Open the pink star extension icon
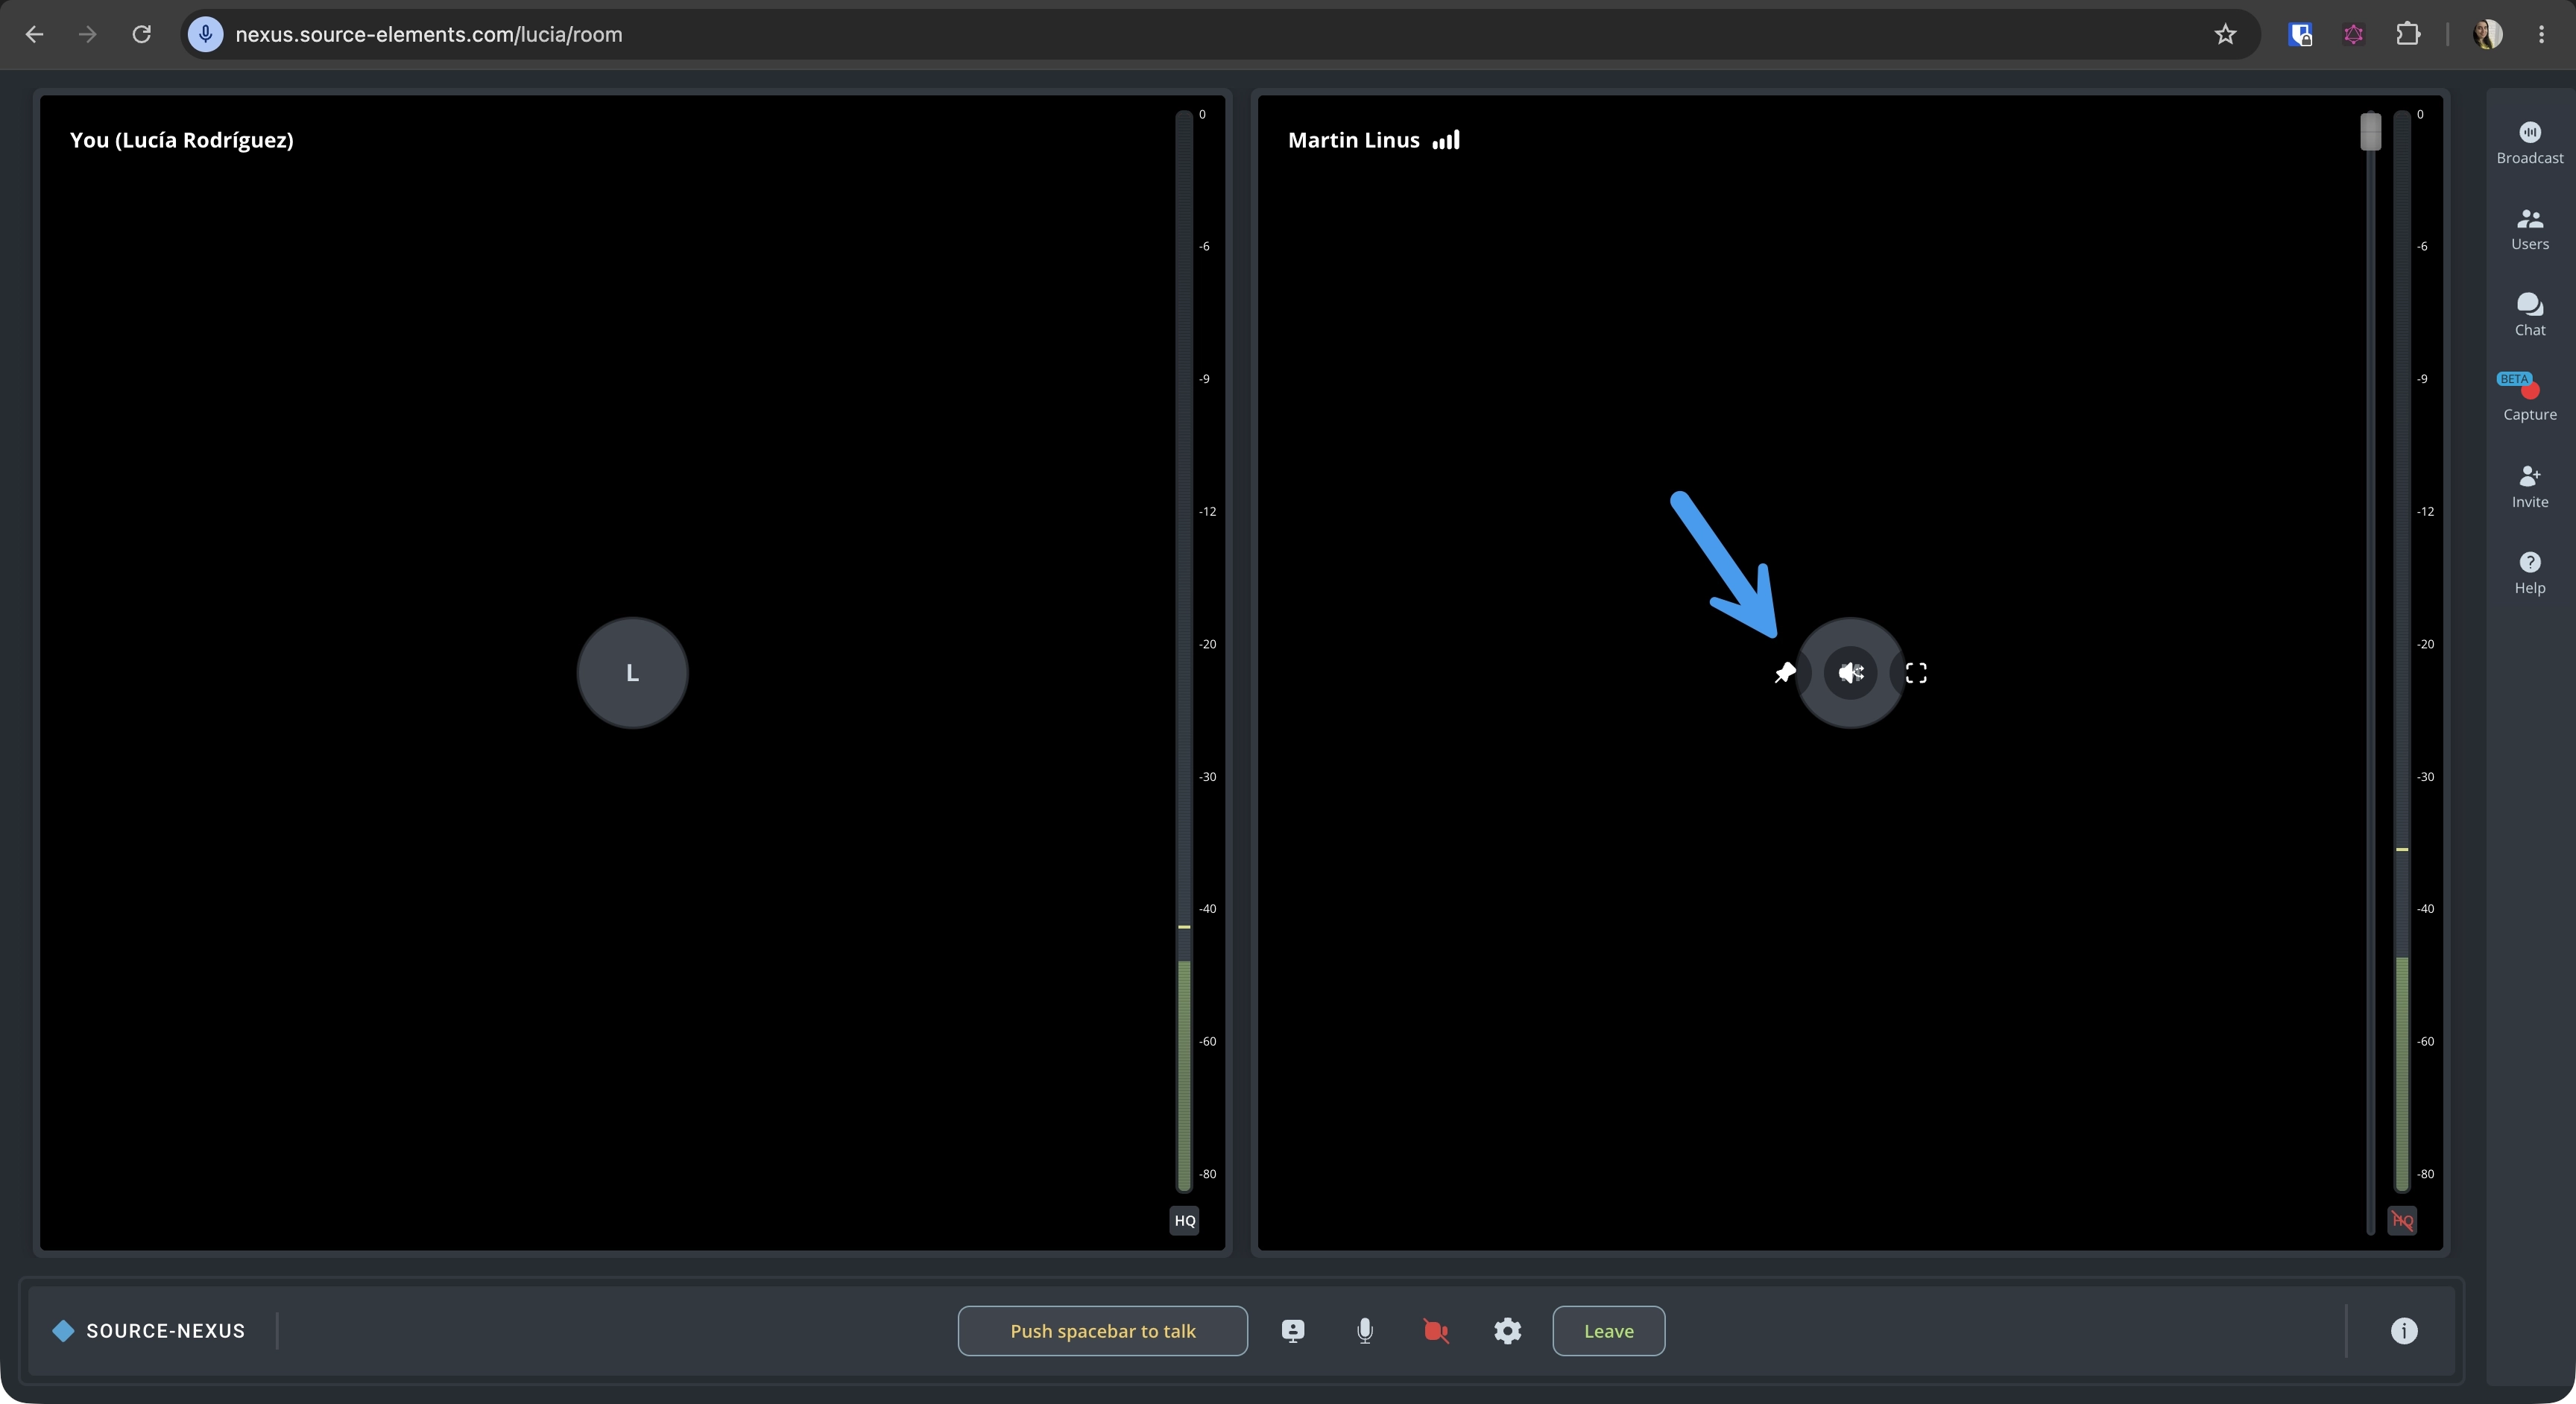Viewport: 2576px width, 1404px height. coord(2353,34)
